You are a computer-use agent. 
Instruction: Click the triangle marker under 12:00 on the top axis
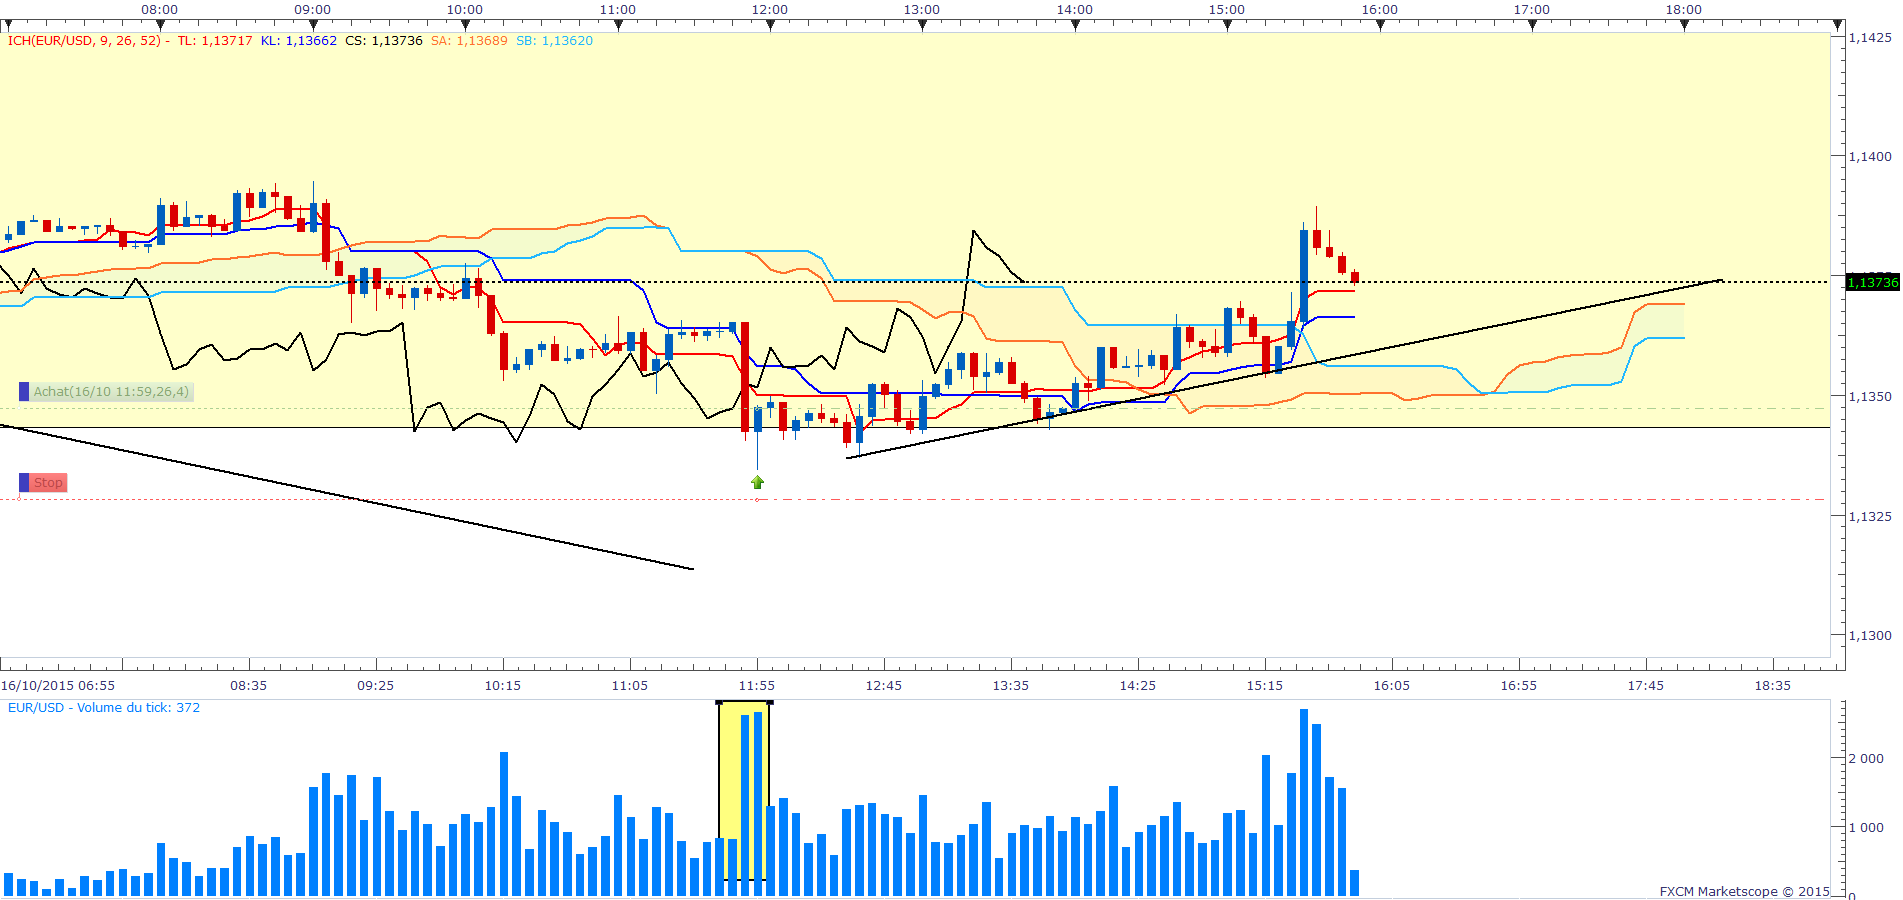(770, 26)
